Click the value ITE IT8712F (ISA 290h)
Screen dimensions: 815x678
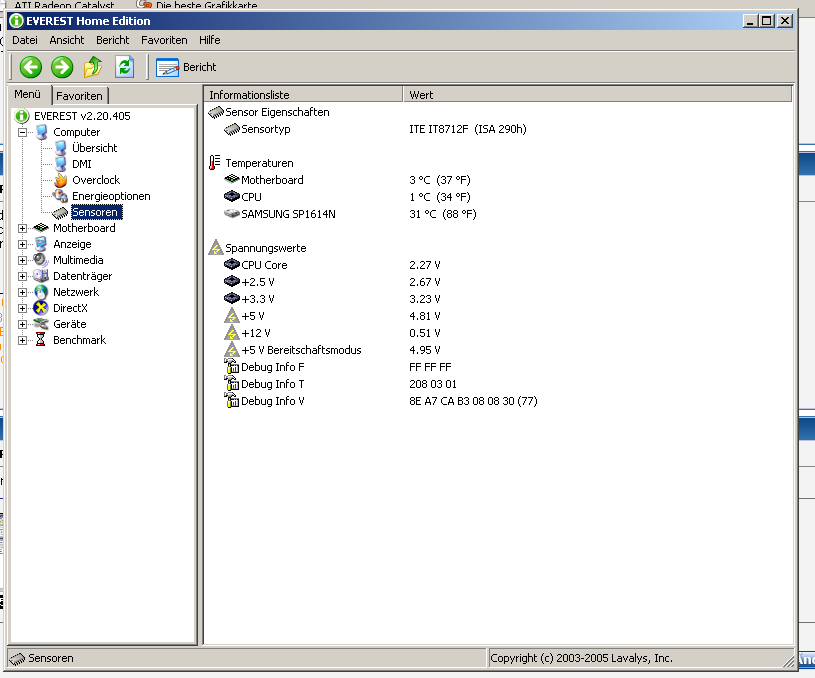[468, 129]
